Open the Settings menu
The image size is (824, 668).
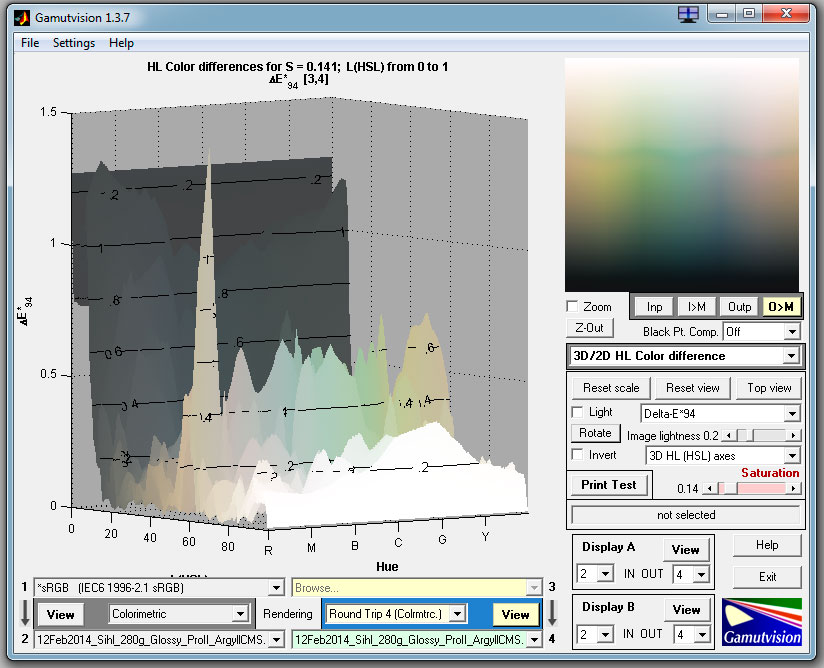coord(74,43)
